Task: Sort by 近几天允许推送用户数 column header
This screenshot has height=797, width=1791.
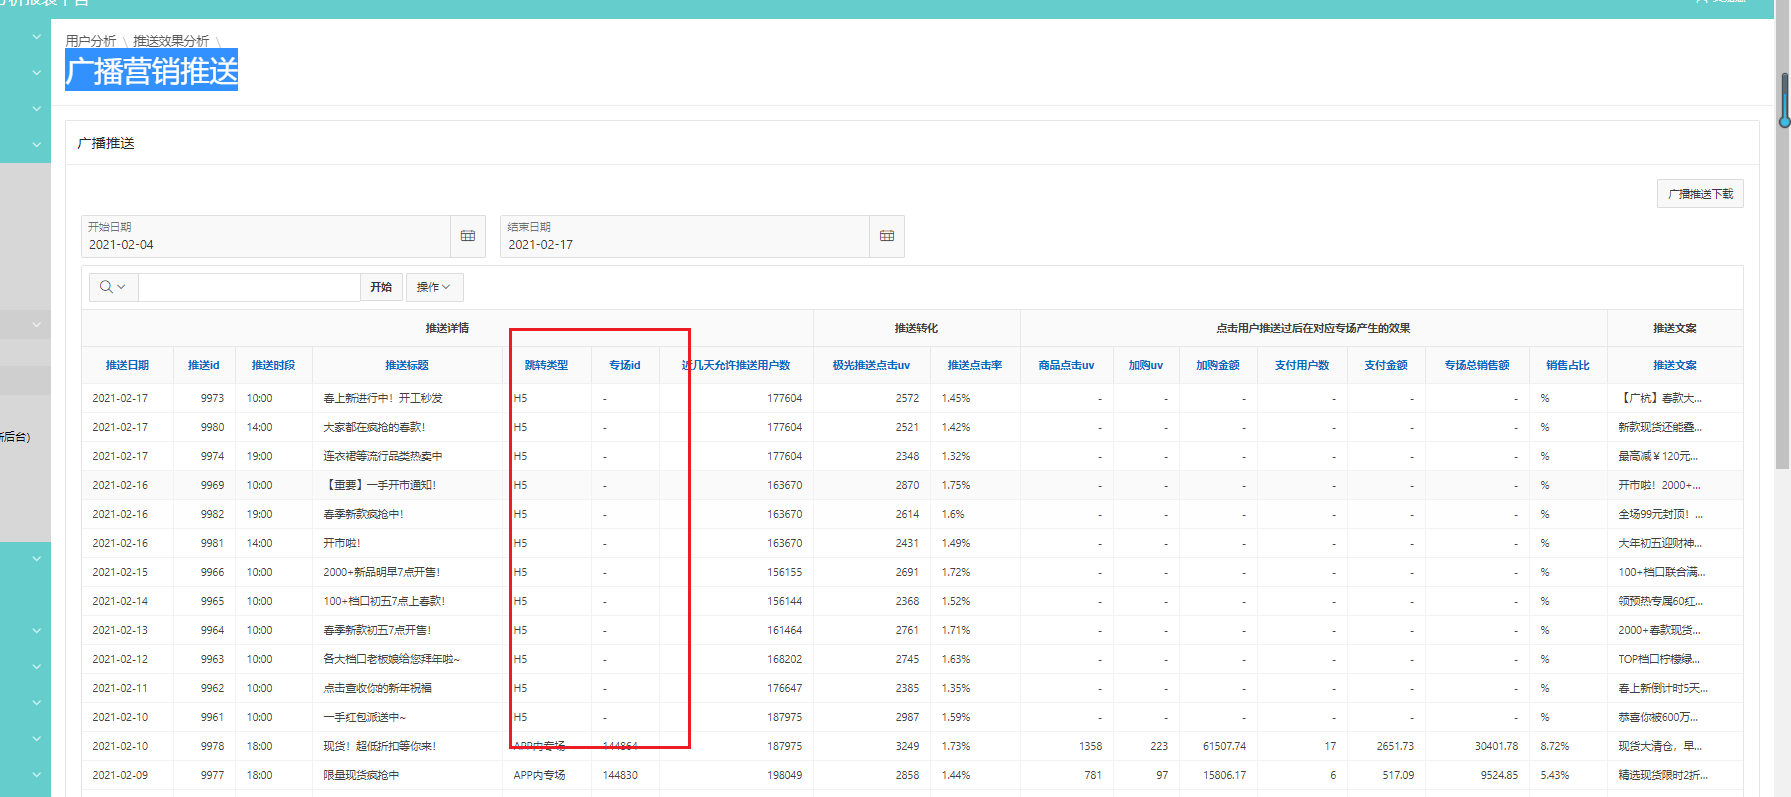Action: point(736,365)
